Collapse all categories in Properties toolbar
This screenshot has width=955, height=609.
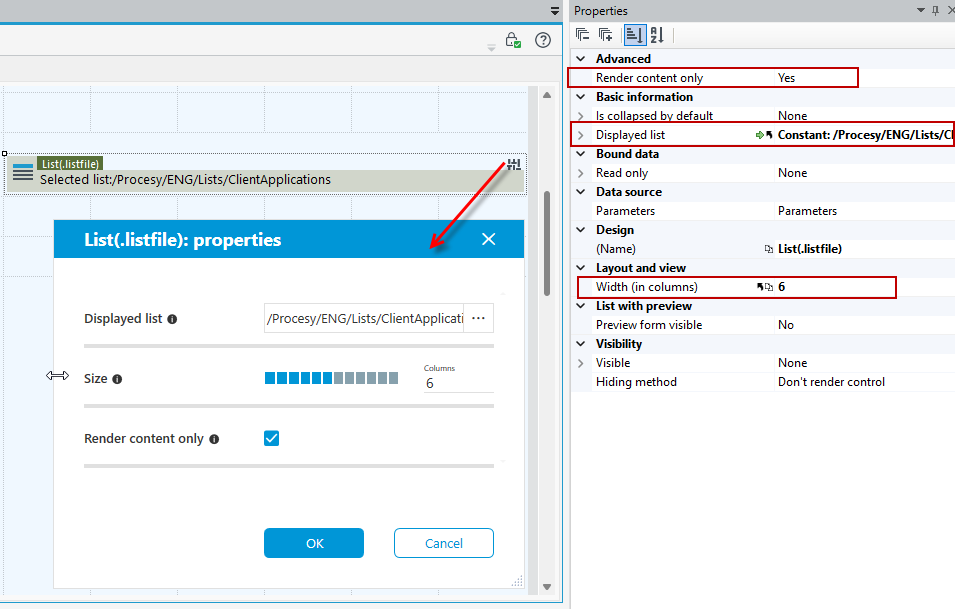(x=582, y=35)
